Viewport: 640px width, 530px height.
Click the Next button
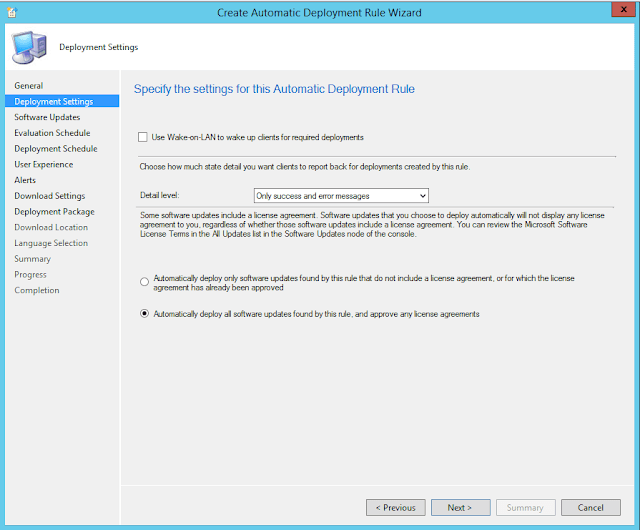pyautogui.click(x=459, y=507)
